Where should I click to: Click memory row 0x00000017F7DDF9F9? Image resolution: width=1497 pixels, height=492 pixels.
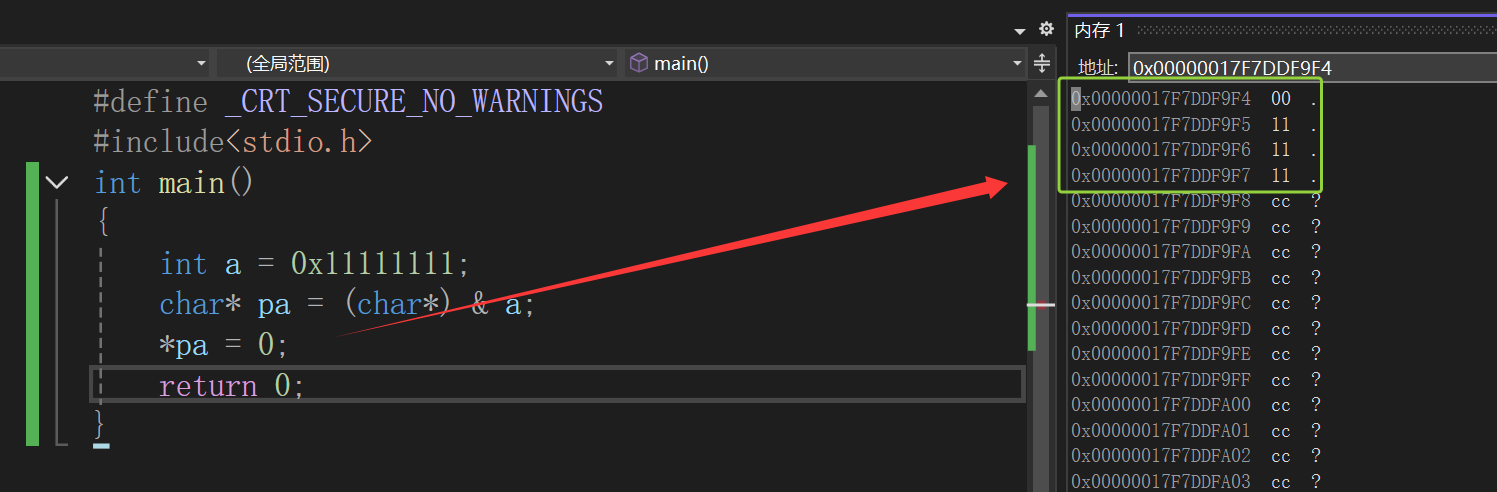coord(1195,227)
